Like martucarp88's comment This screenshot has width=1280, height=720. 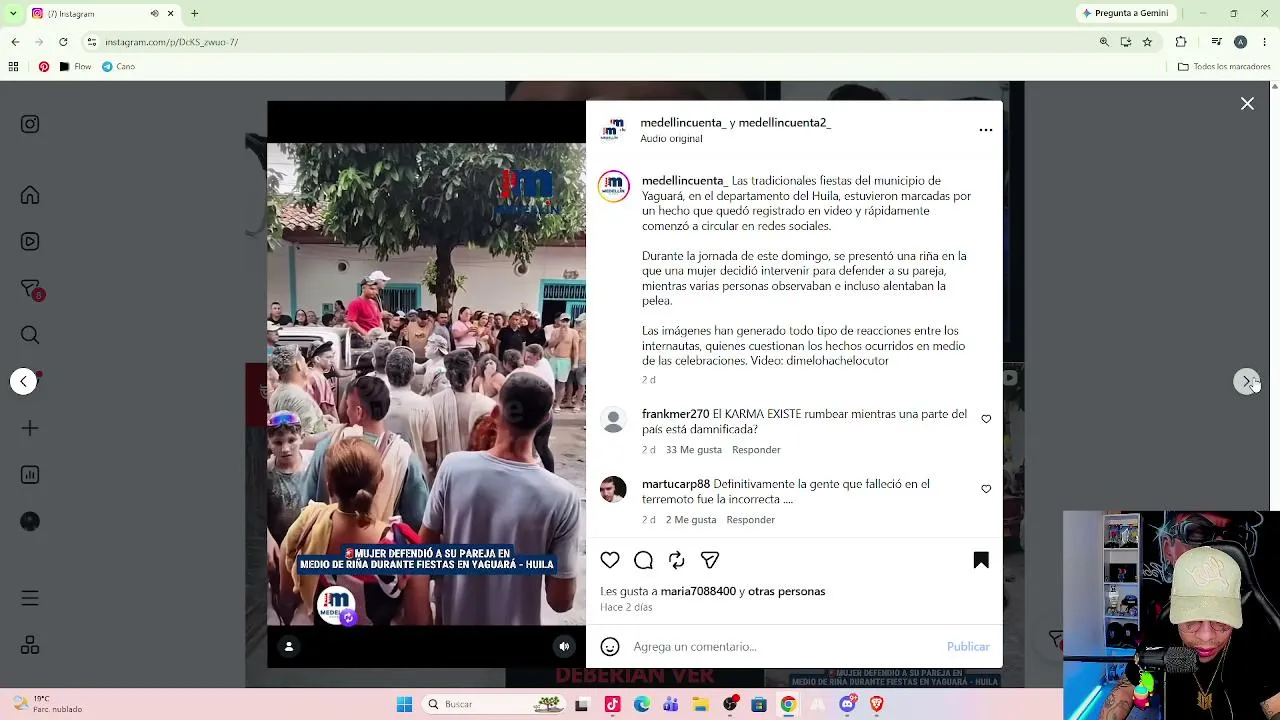(x=986, y=489)
